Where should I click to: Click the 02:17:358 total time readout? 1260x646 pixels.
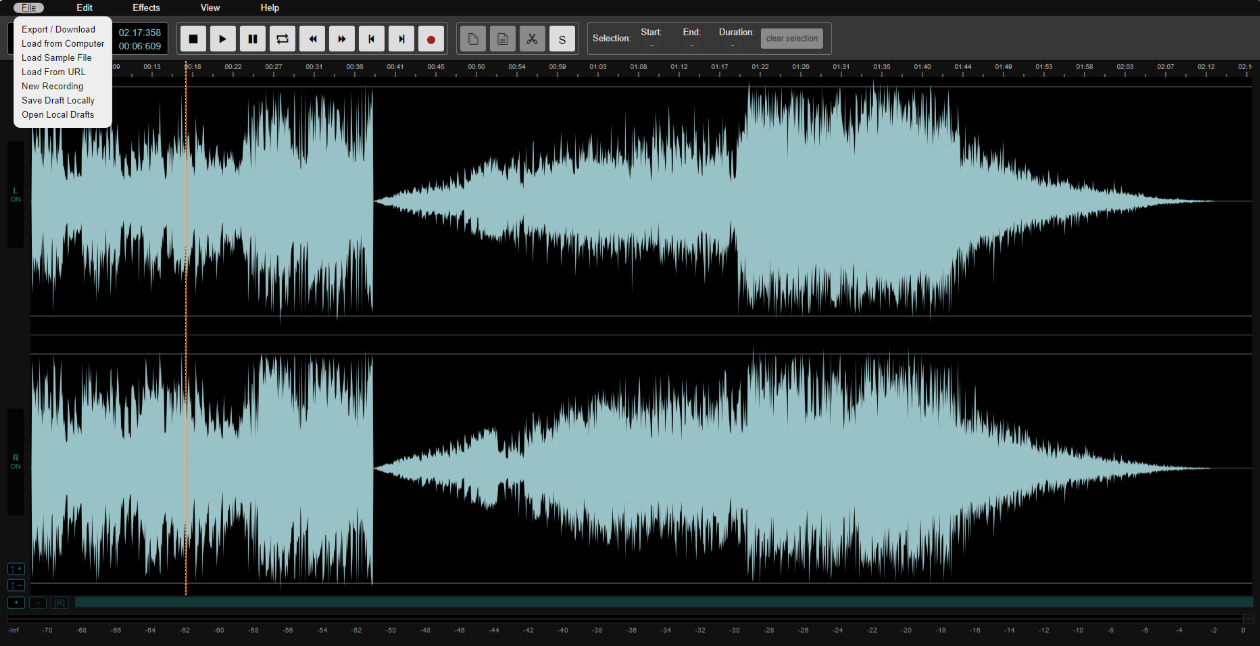140,32
